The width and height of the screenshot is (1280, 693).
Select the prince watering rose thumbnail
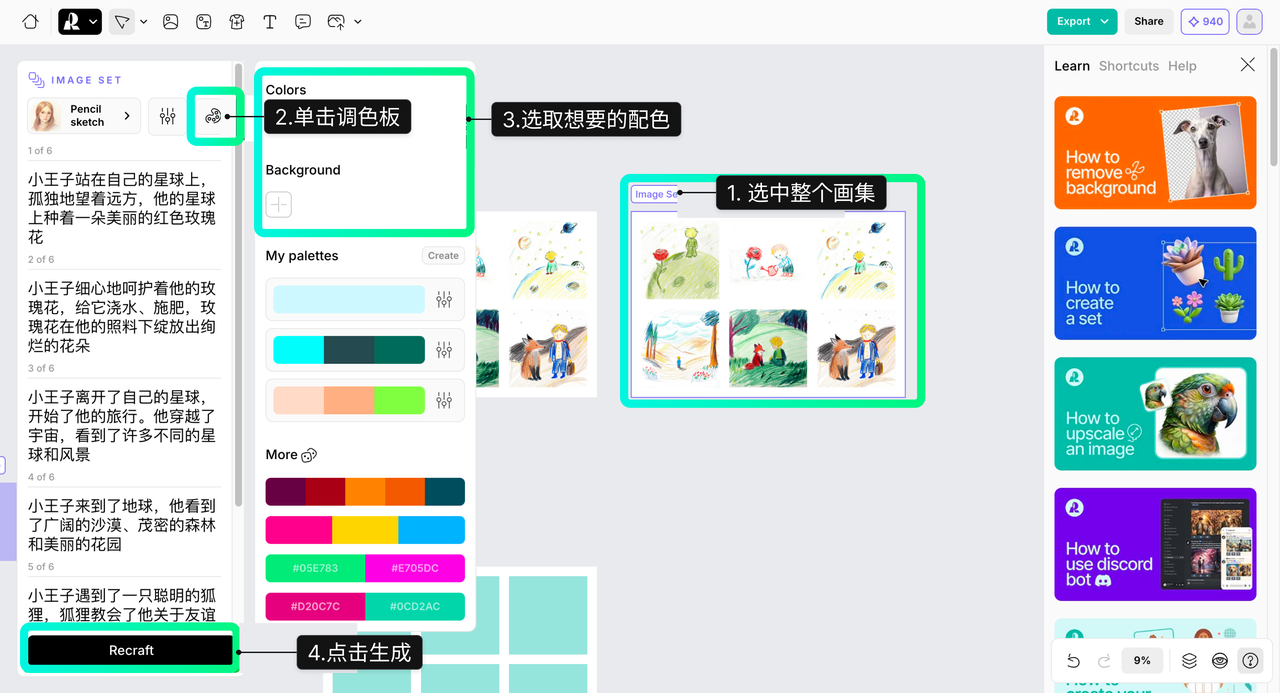pos(768,260)
